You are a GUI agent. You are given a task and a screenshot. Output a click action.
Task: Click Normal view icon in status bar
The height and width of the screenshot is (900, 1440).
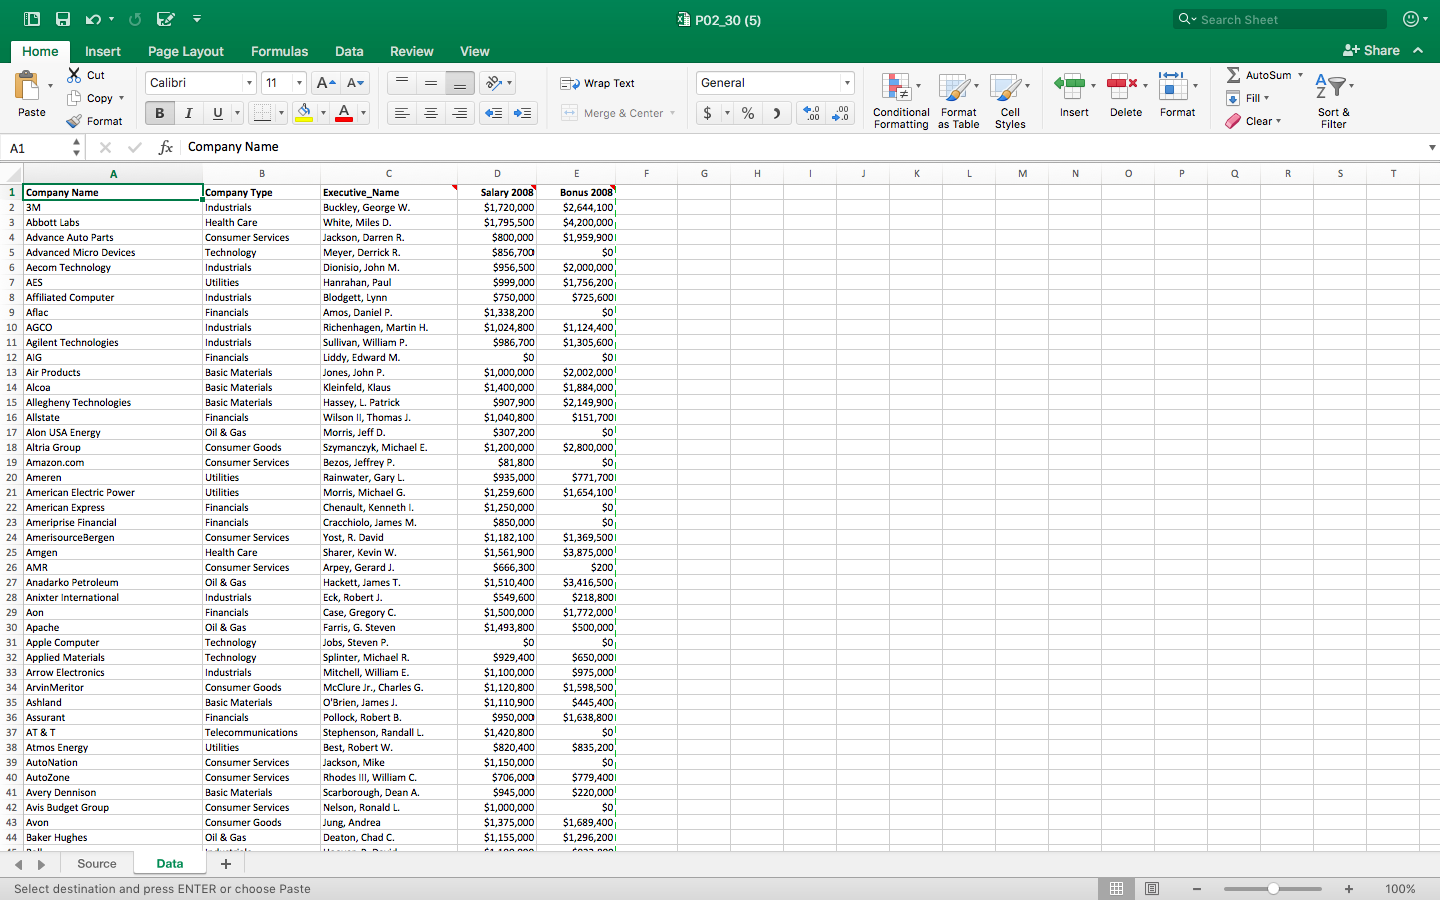pyautogui.click(x=1116, y=888)
